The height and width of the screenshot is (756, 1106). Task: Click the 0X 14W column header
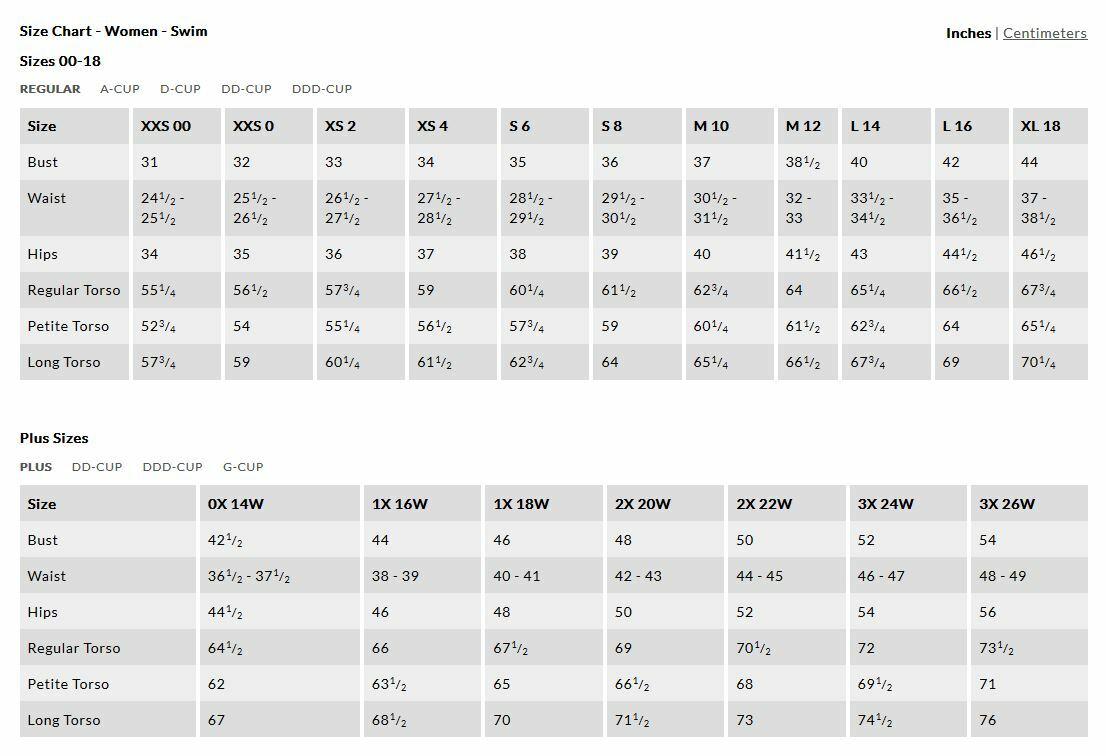[x=236, y=504]
